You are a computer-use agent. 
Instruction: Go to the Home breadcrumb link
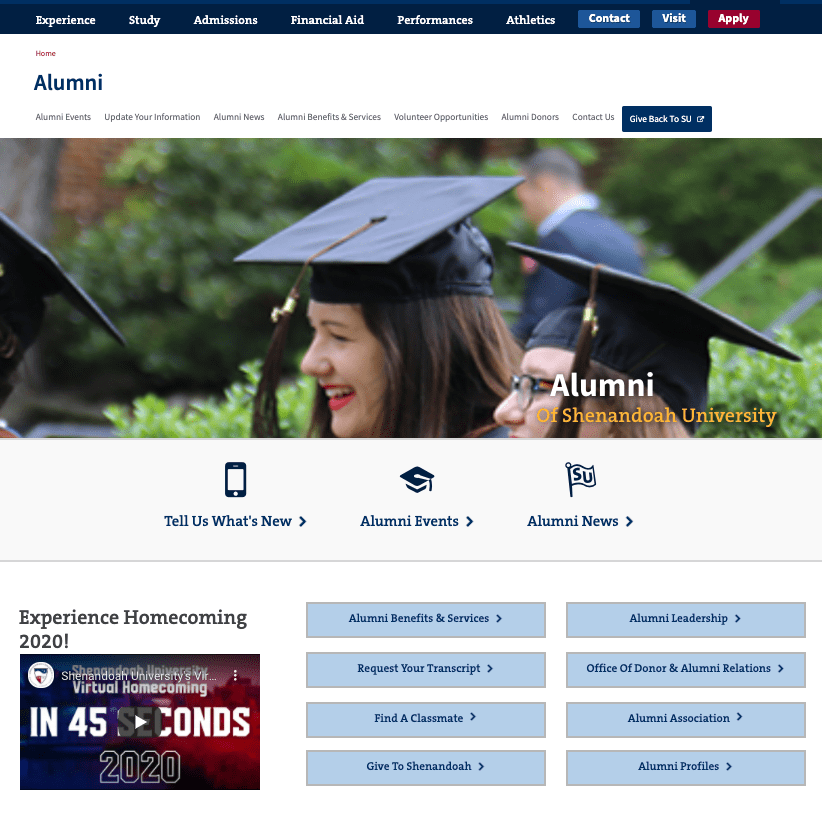tap(46, 53)
